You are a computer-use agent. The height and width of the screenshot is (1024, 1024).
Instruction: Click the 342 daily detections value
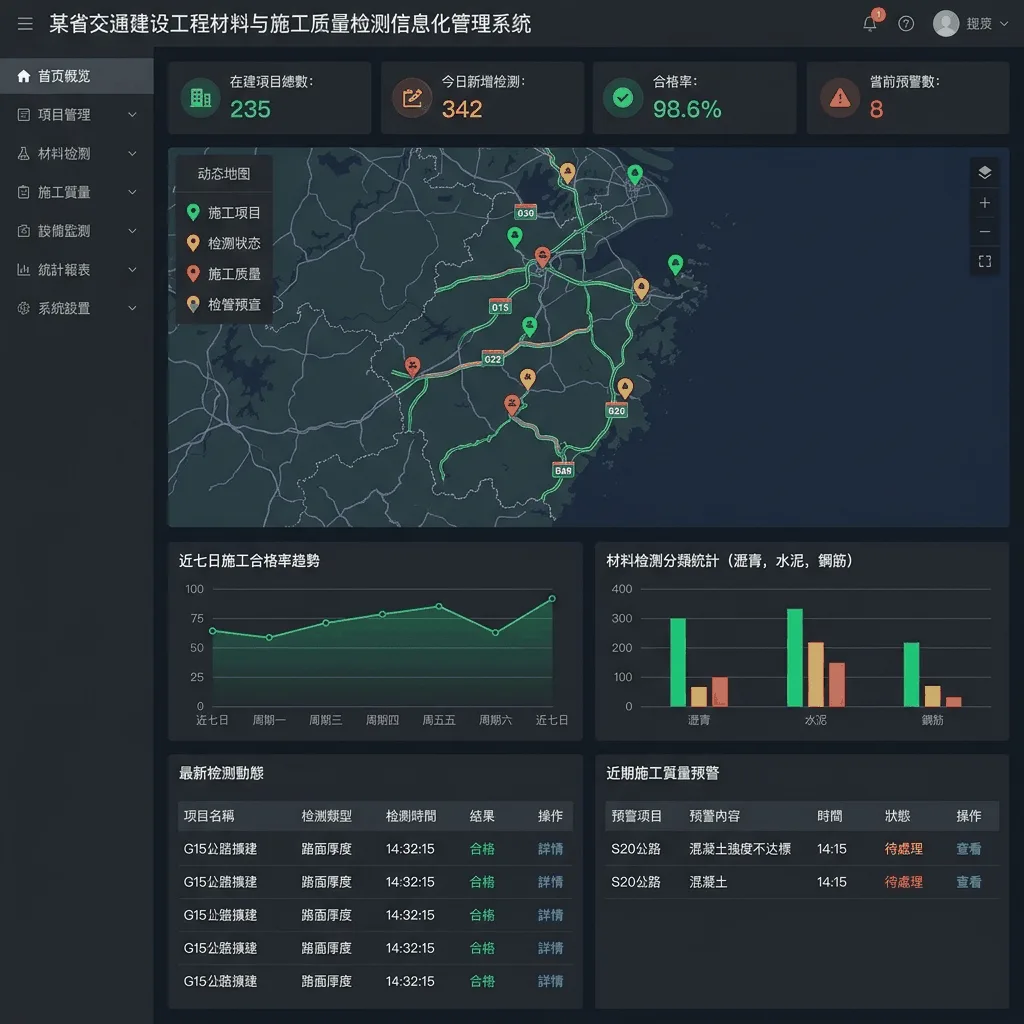coord(462,109)
